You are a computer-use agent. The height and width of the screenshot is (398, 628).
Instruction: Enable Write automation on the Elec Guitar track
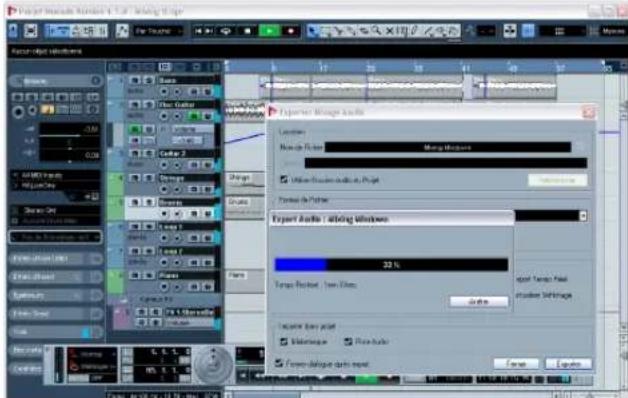coord(207,116)
